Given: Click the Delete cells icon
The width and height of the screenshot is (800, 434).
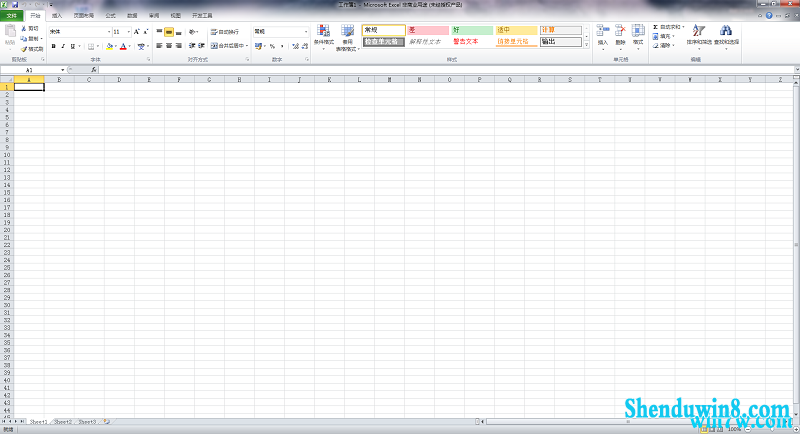Looking at the screenshot, I should 620,31.
